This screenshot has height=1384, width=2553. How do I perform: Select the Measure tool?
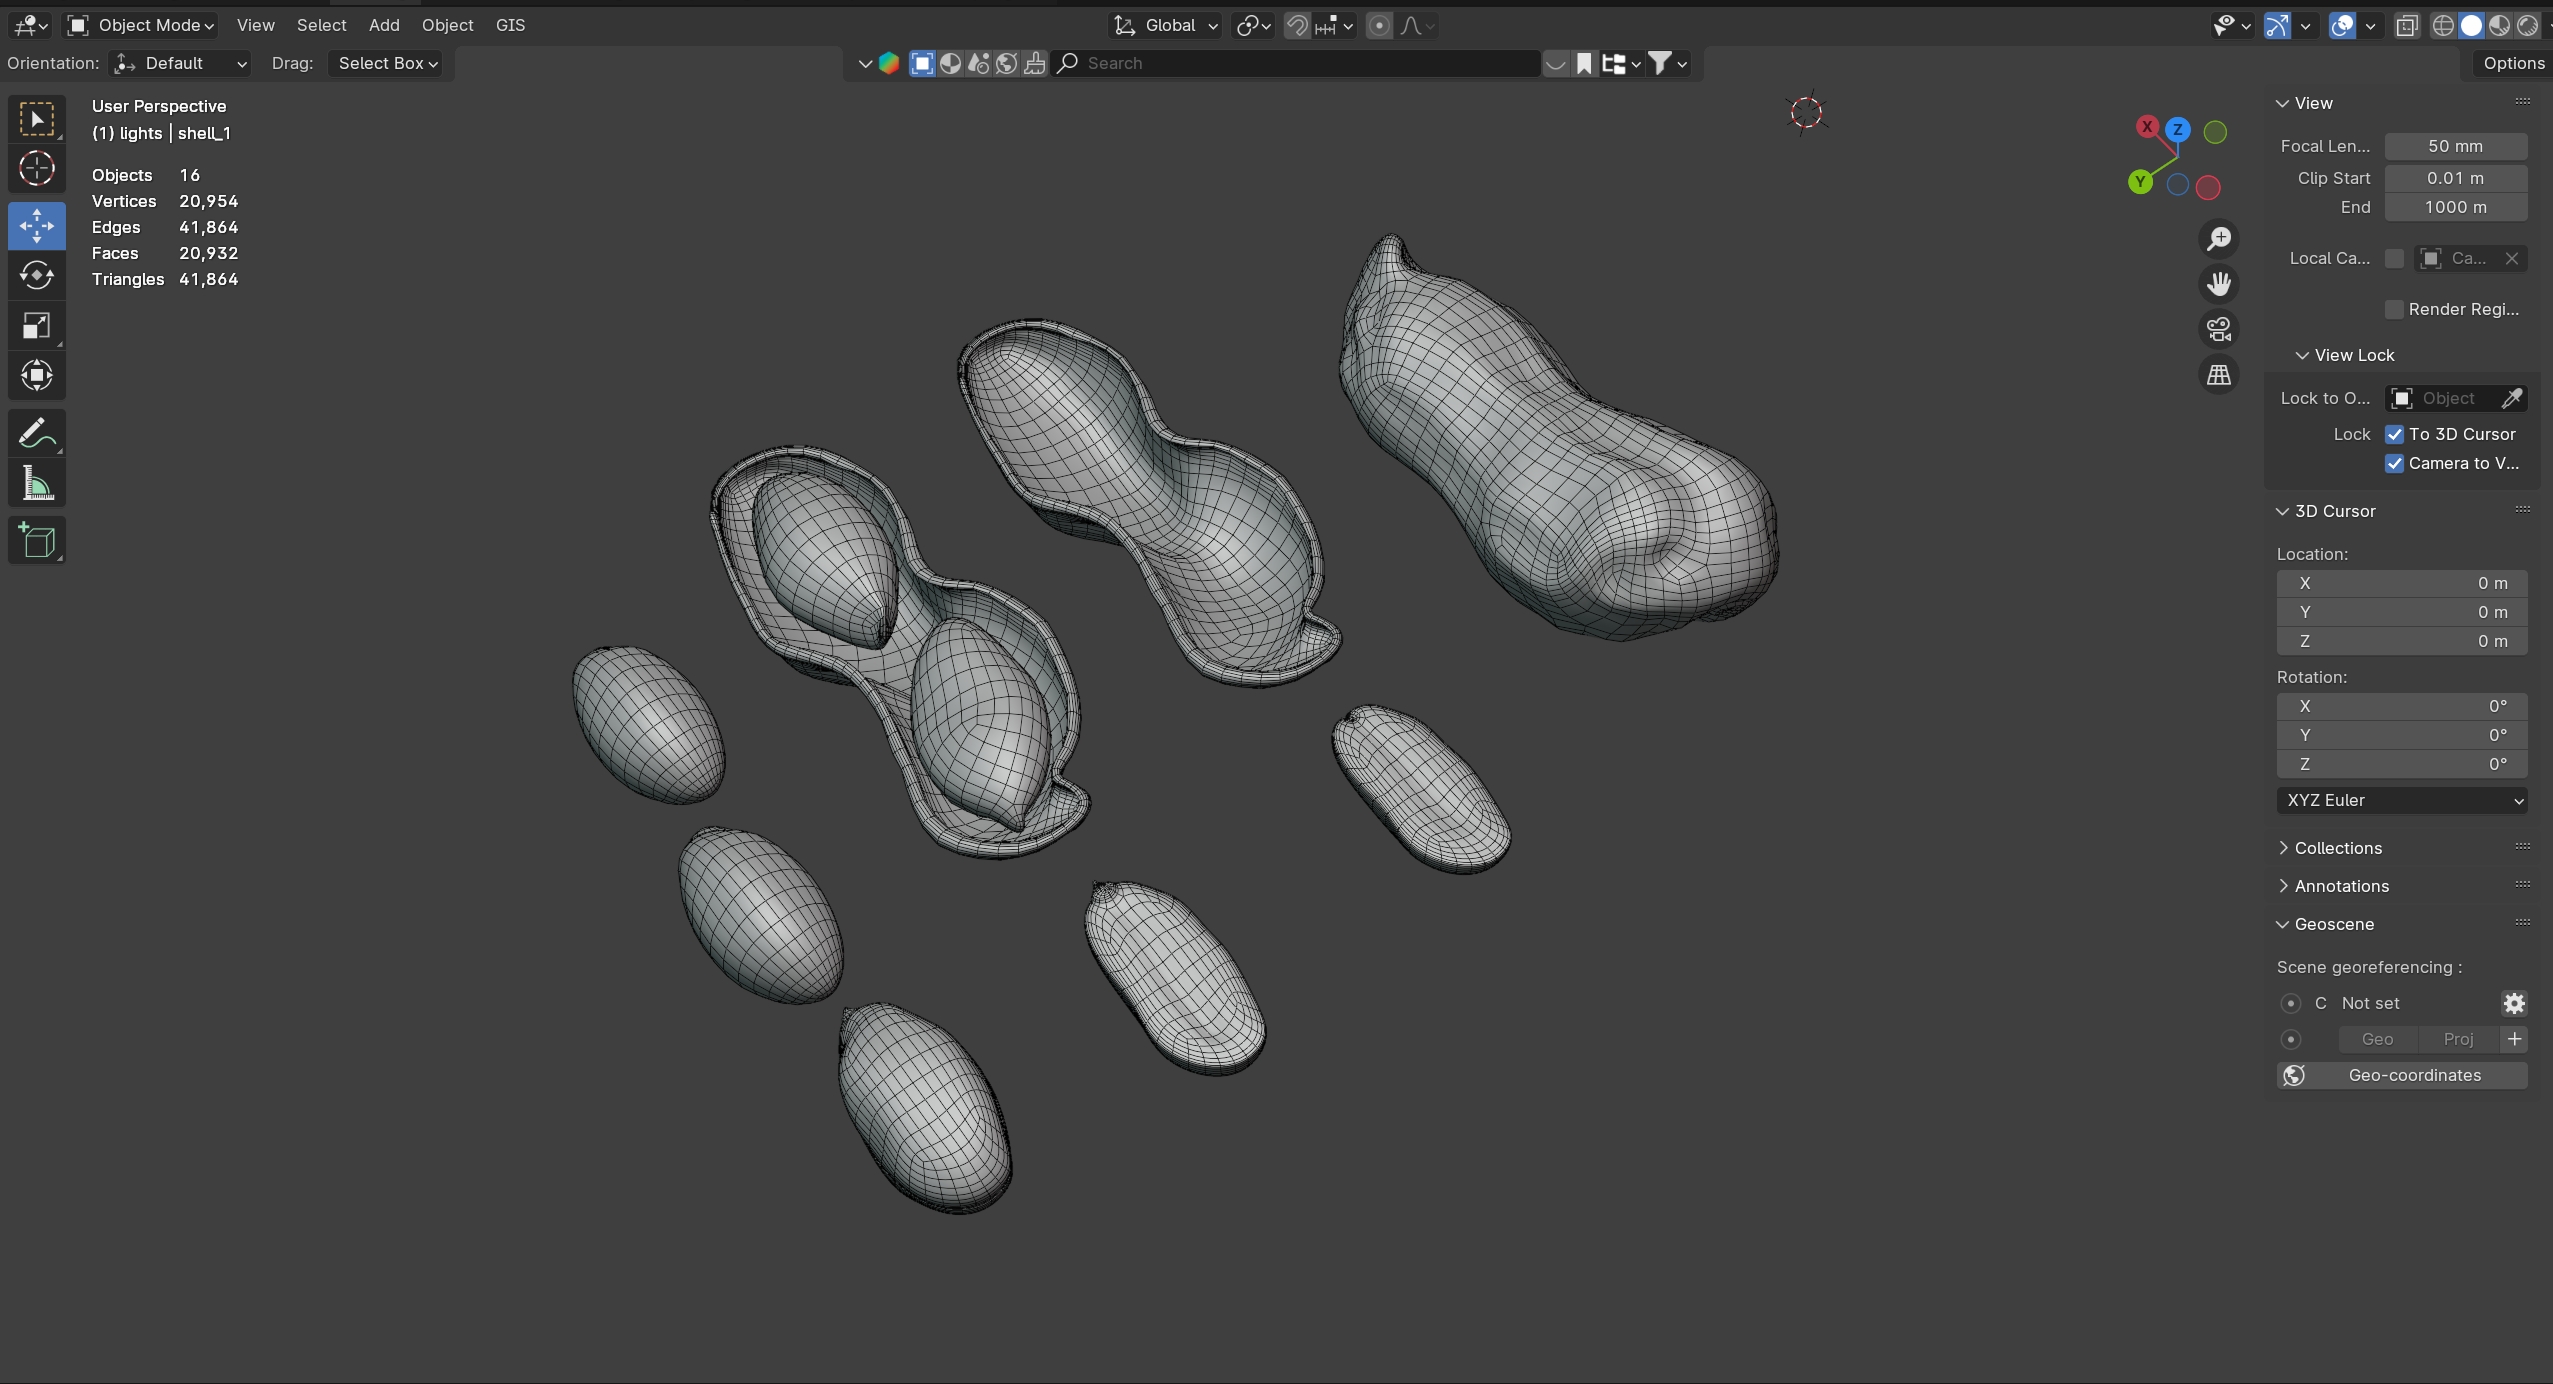[37, 485]
